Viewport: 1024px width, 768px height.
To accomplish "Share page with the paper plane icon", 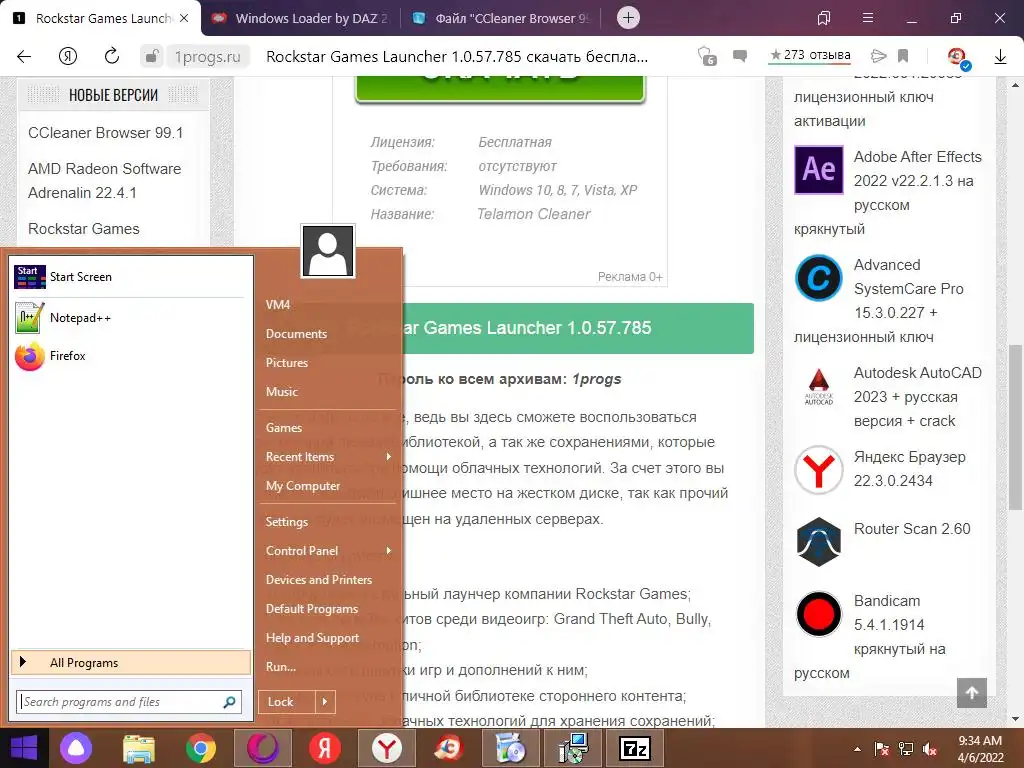I will (x=879, y=56).
